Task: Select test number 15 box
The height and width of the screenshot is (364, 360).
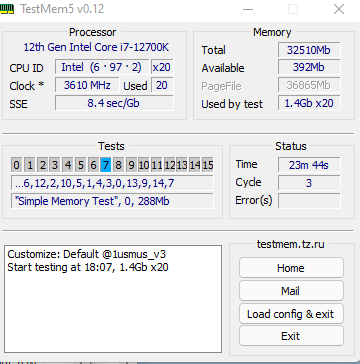Action: click(207, 165)
